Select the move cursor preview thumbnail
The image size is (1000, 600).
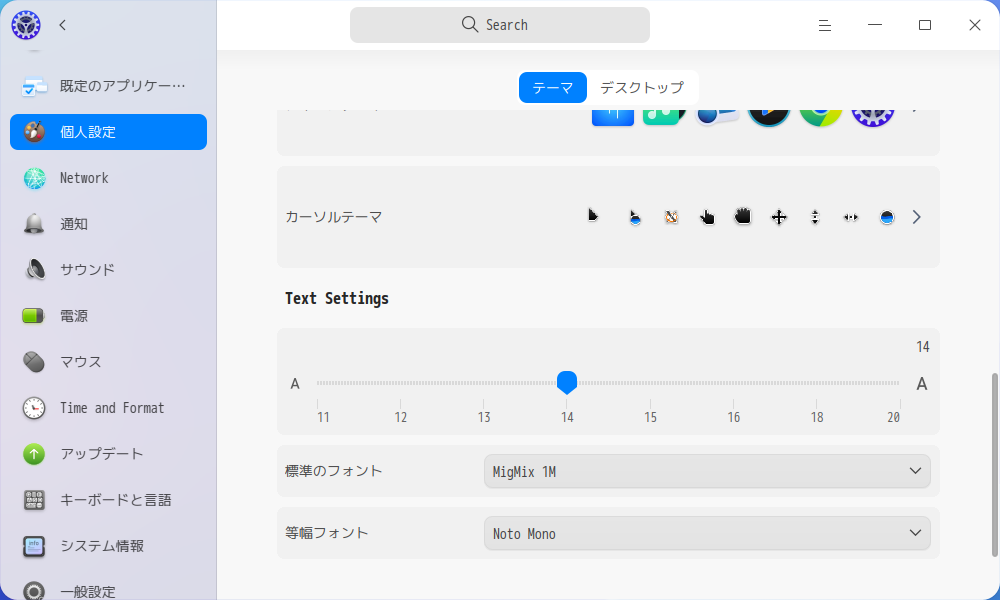(x=778, y=216)
